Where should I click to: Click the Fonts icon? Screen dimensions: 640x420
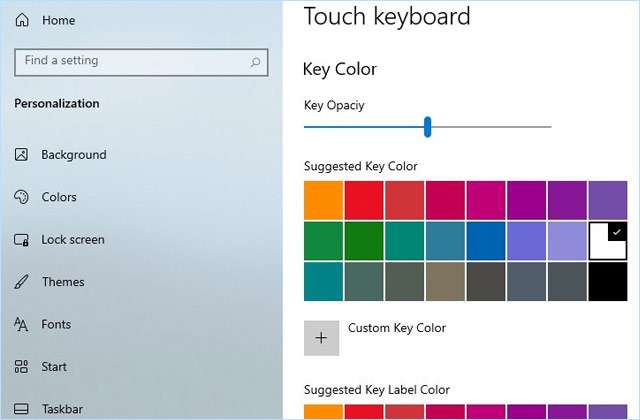click(x=22, y=325)
